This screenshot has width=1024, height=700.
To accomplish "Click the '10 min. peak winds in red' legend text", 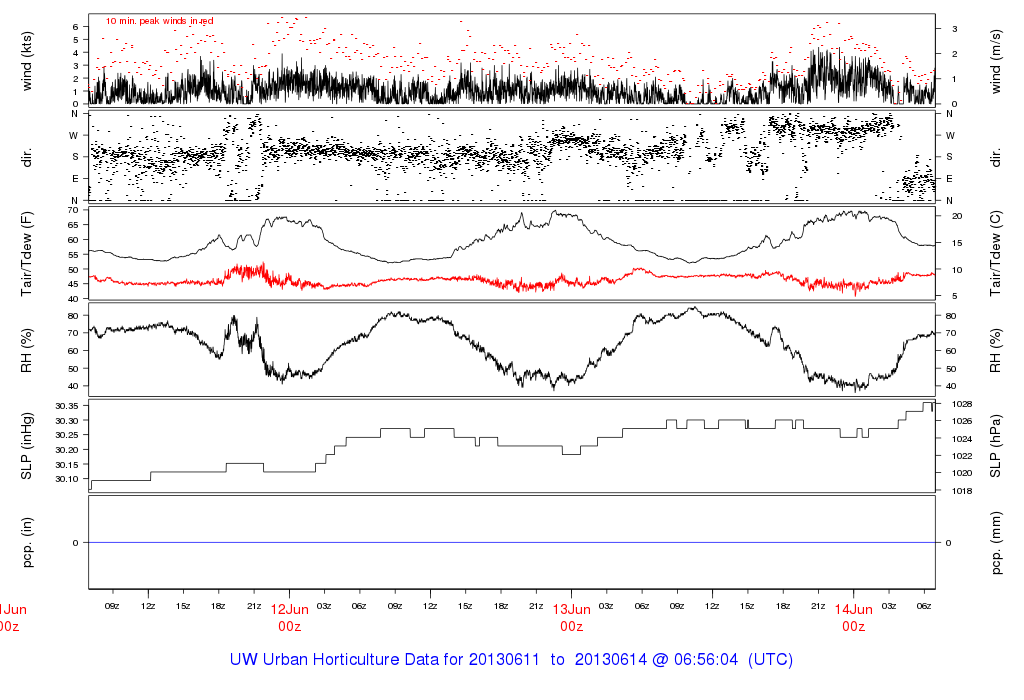I will click(160, 21).
